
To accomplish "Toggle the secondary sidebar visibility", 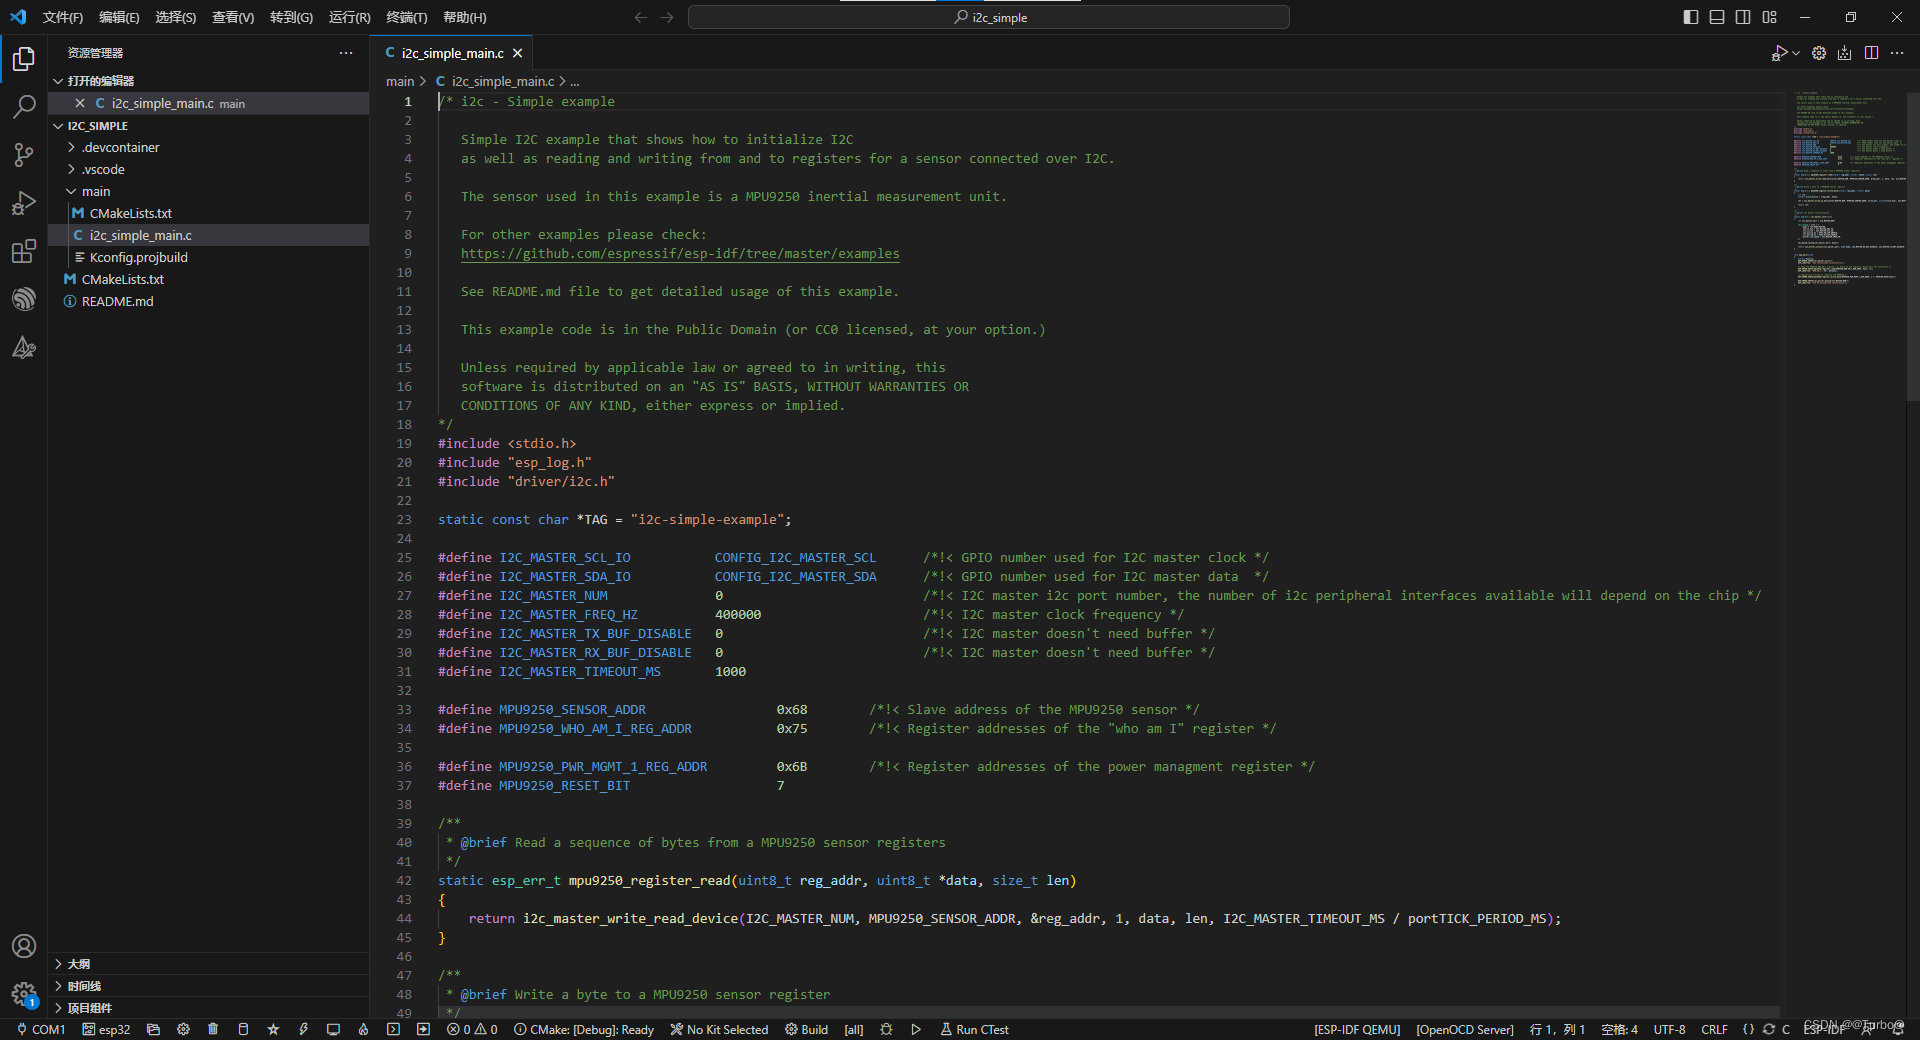I will tap(1743, 17).
